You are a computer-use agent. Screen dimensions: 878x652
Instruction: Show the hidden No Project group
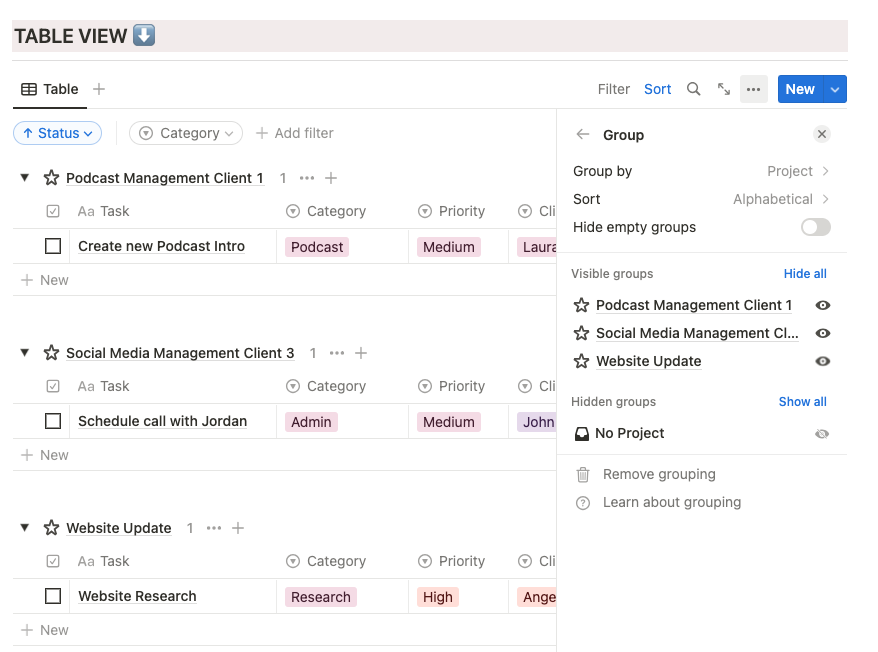click(822, 434)
